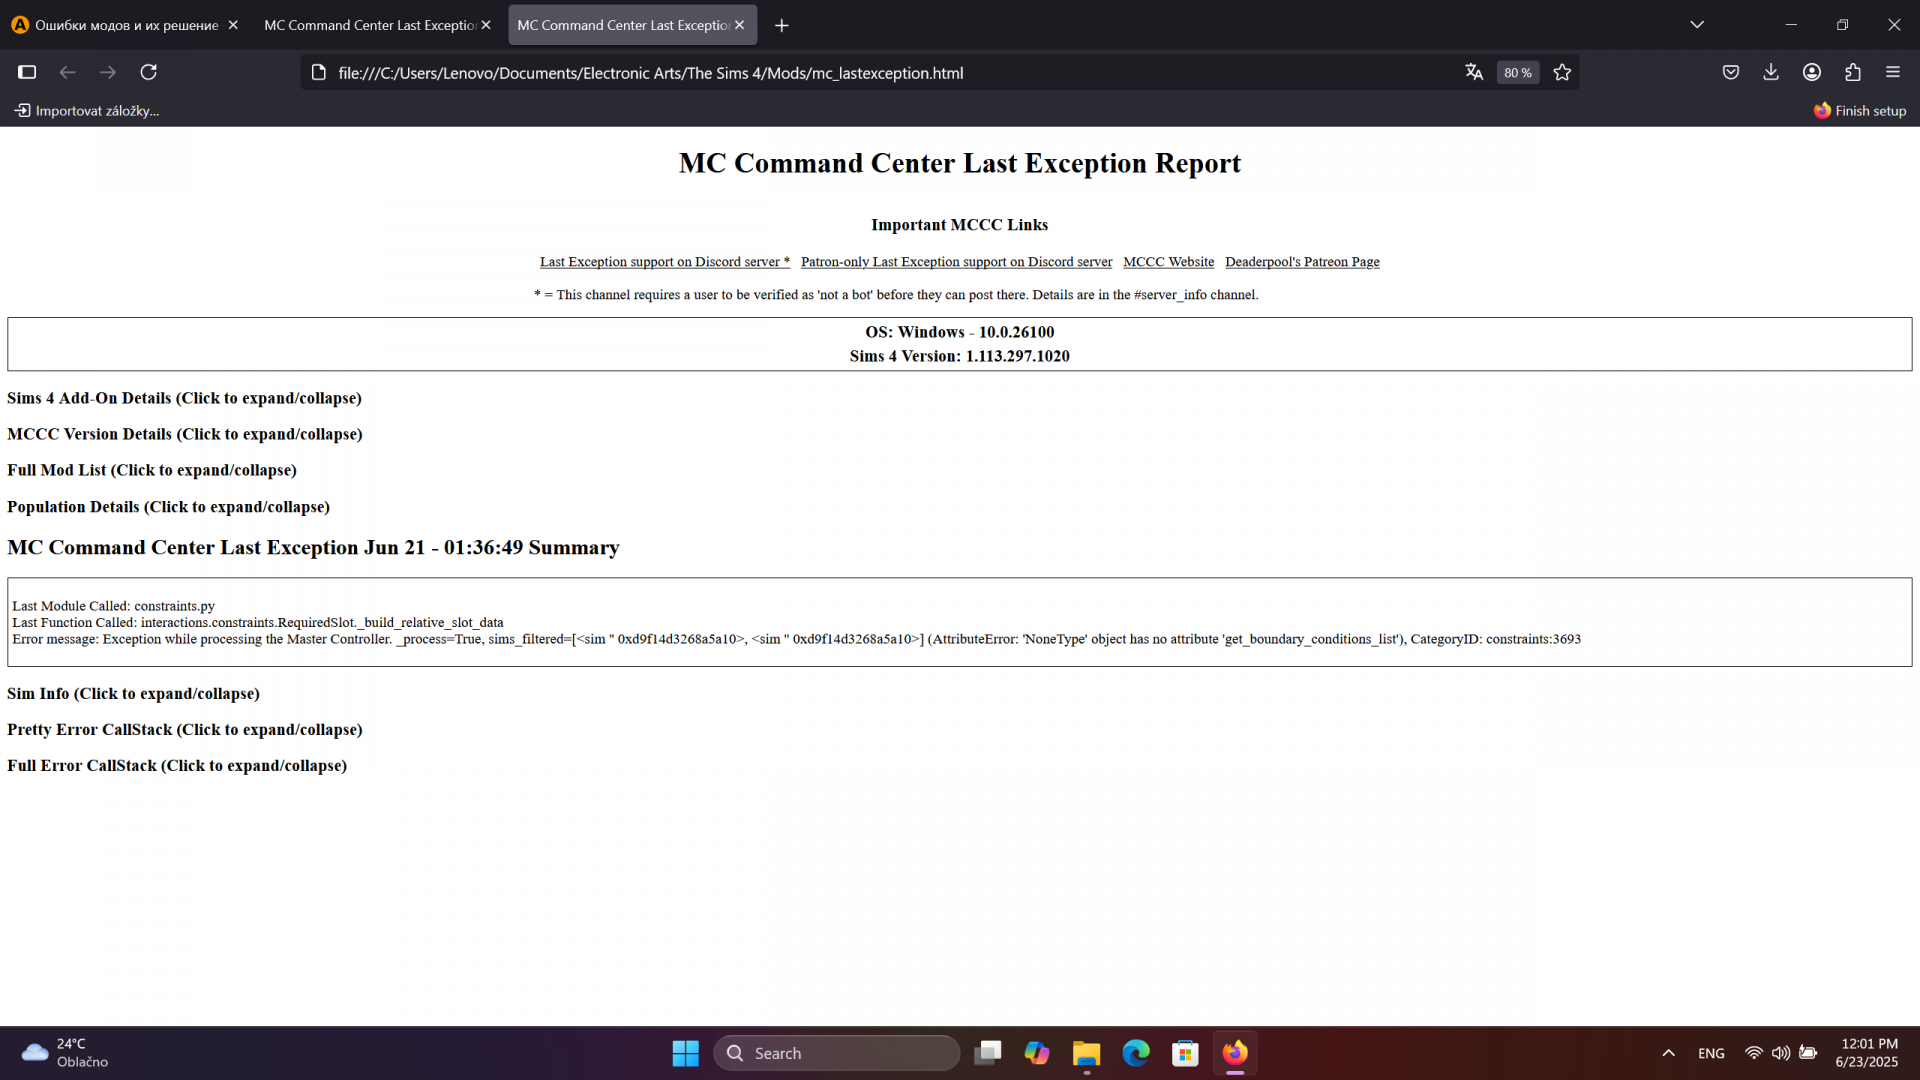The height and width of the screenshot is (1080, 1920).
Task: Go back with the back arrow
Action: point(67,72)
